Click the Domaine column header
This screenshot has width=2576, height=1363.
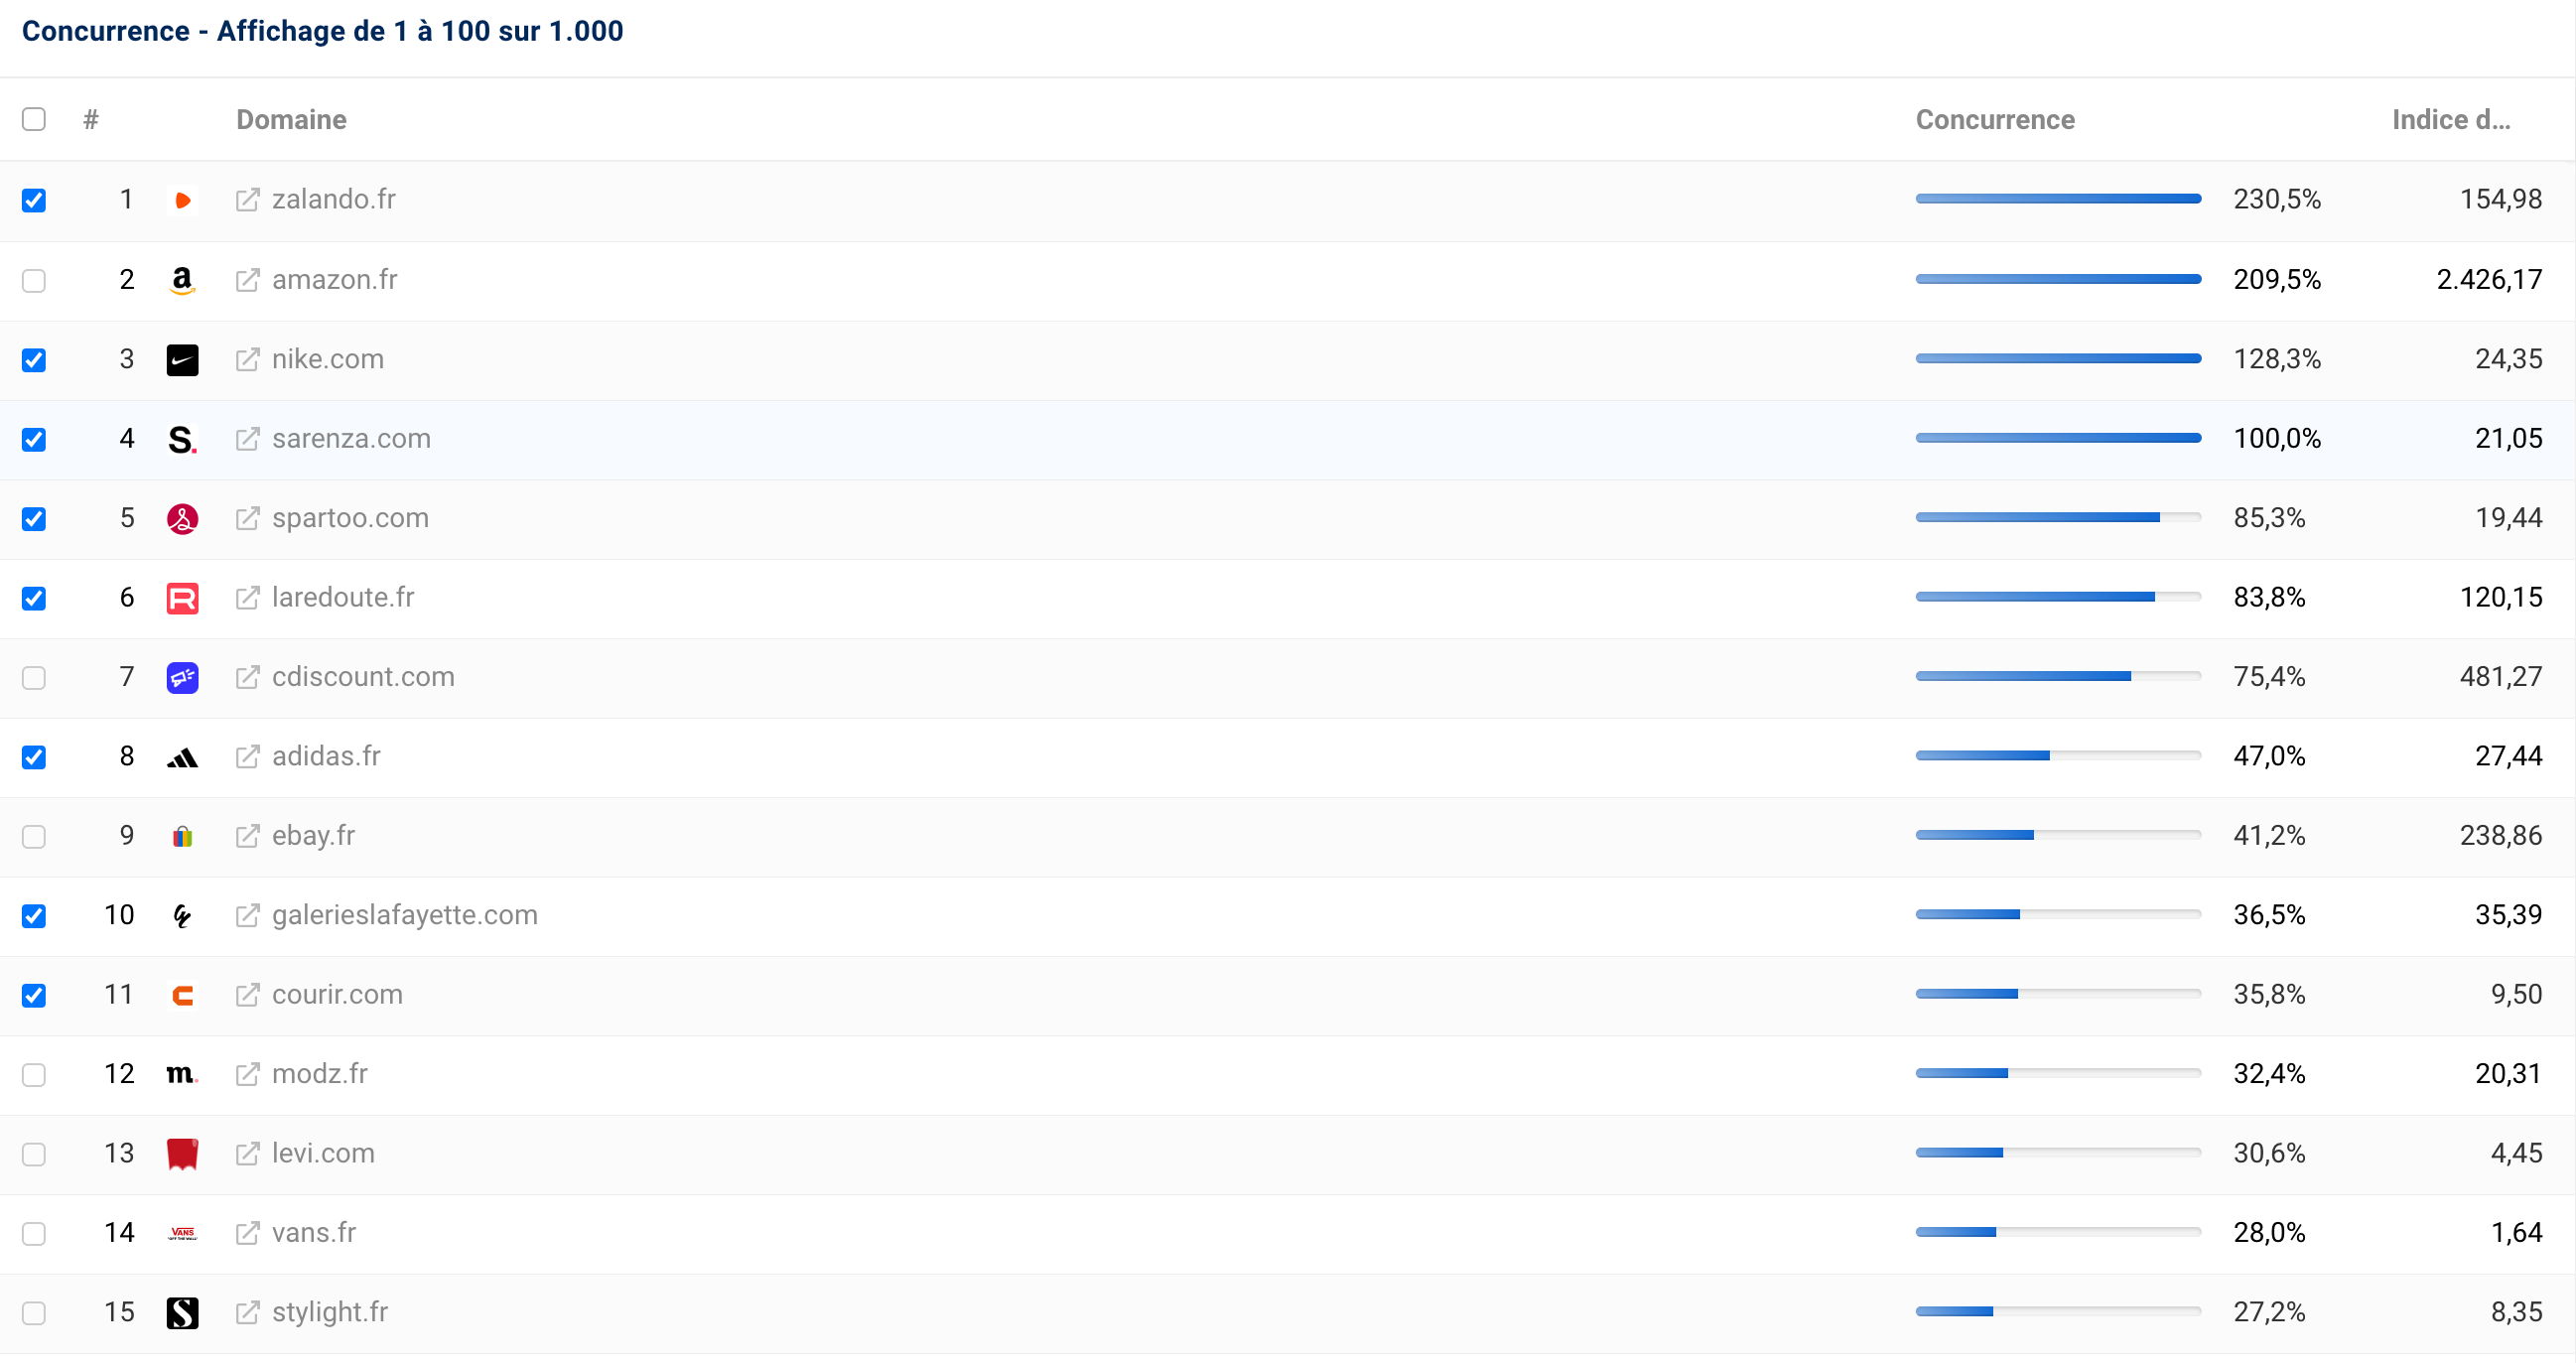coord(291,119)
